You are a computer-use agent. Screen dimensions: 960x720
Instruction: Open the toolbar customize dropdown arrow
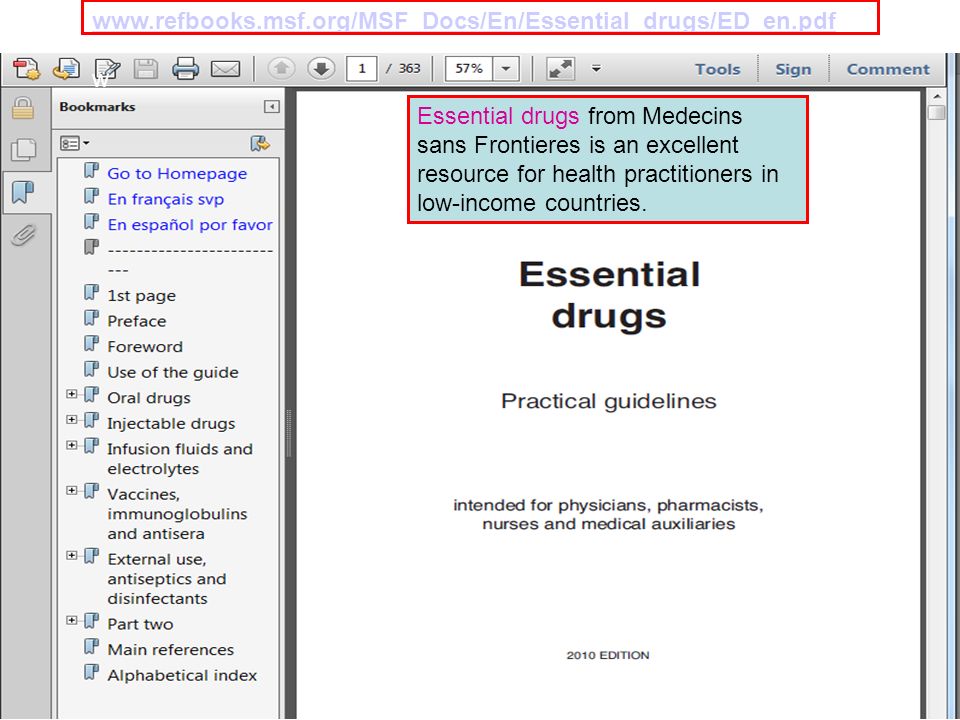click(x=596, y=69)
